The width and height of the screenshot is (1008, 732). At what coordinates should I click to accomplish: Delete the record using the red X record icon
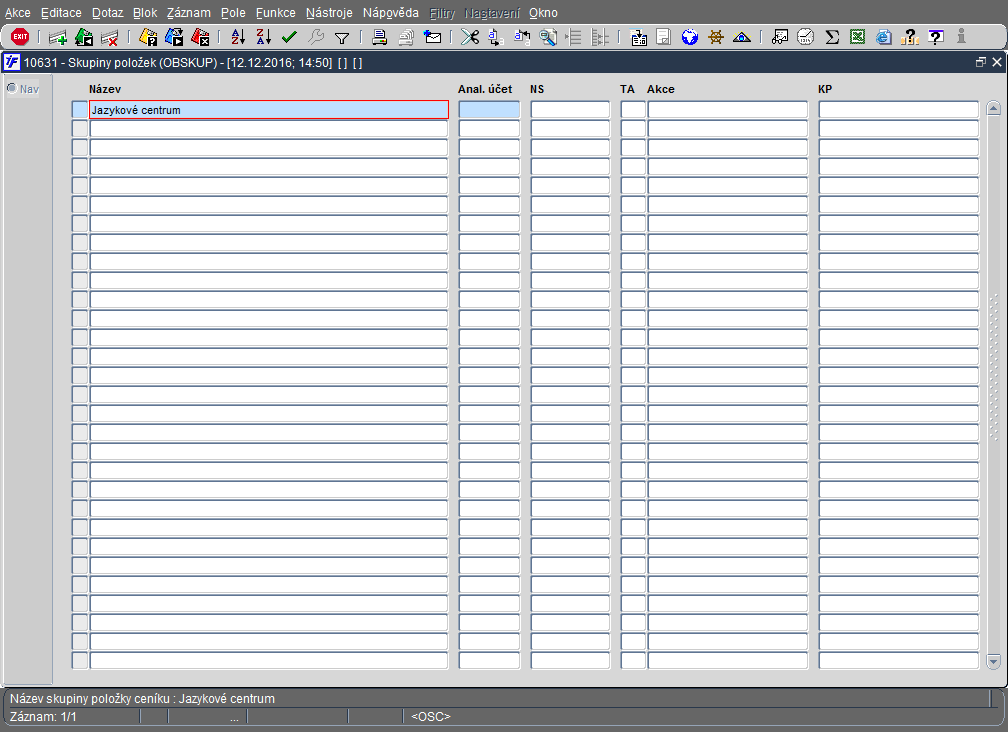click(109, 37)
